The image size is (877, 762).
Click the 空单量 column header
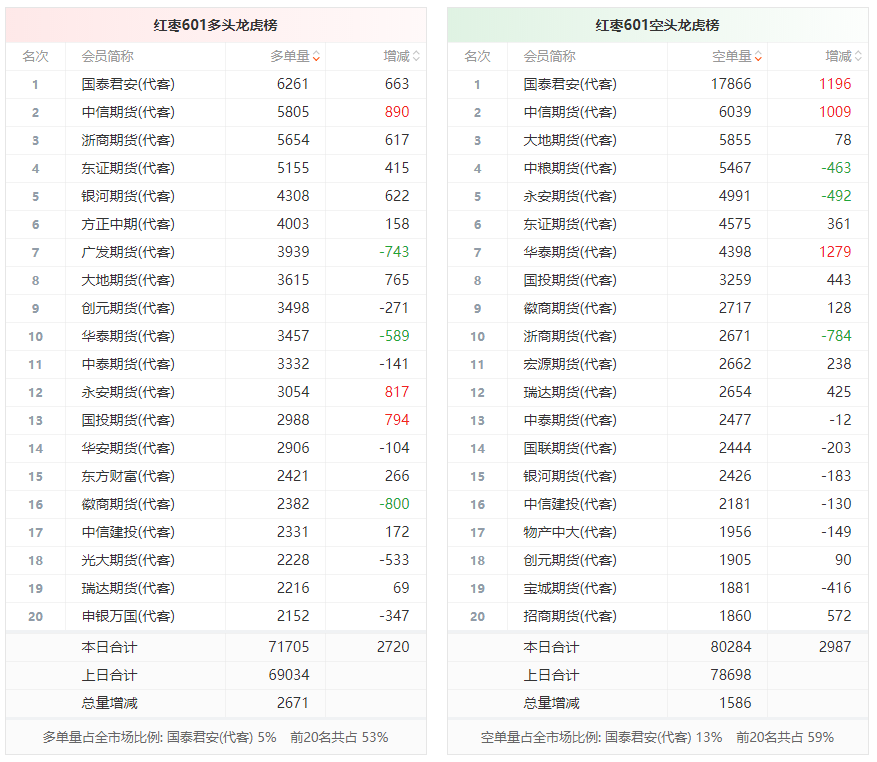tap(732, 57)
